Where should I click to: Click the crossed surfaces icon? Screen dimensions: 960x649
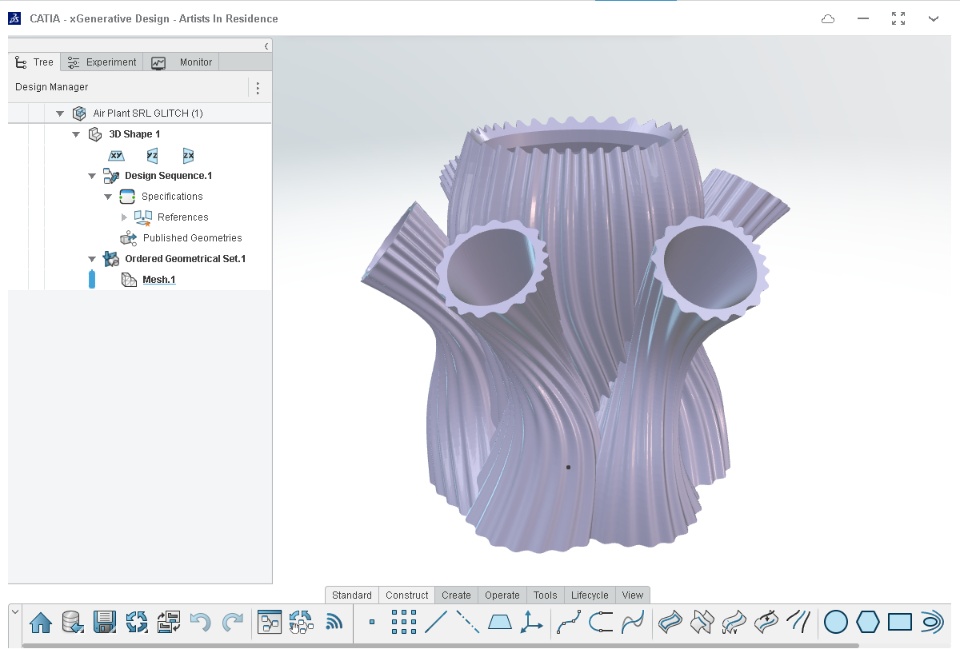tap(702, 622)
